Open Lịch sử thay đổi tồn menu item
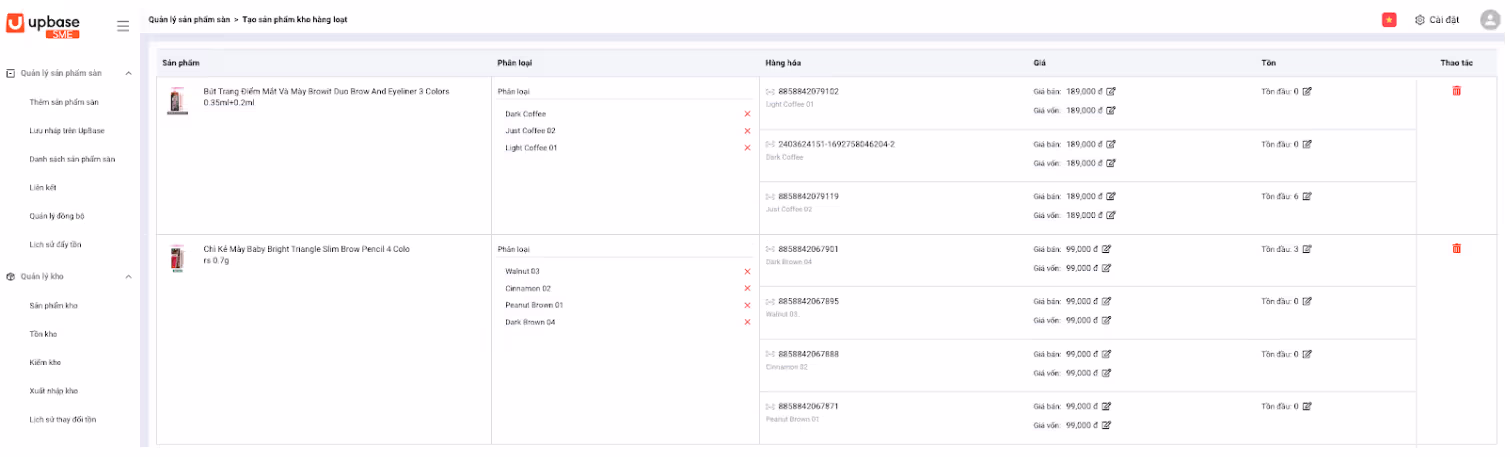 coord(63,419)
